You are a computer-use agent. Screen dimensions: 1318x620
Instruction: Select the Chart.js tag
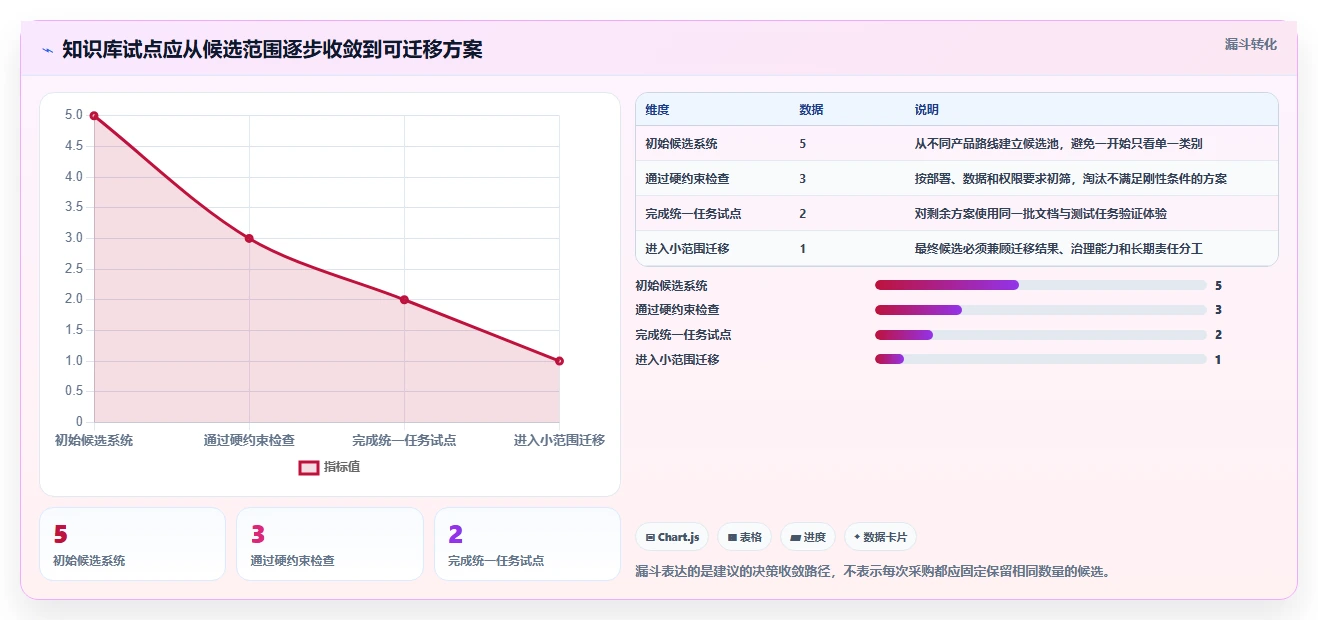tap(672, 537)
